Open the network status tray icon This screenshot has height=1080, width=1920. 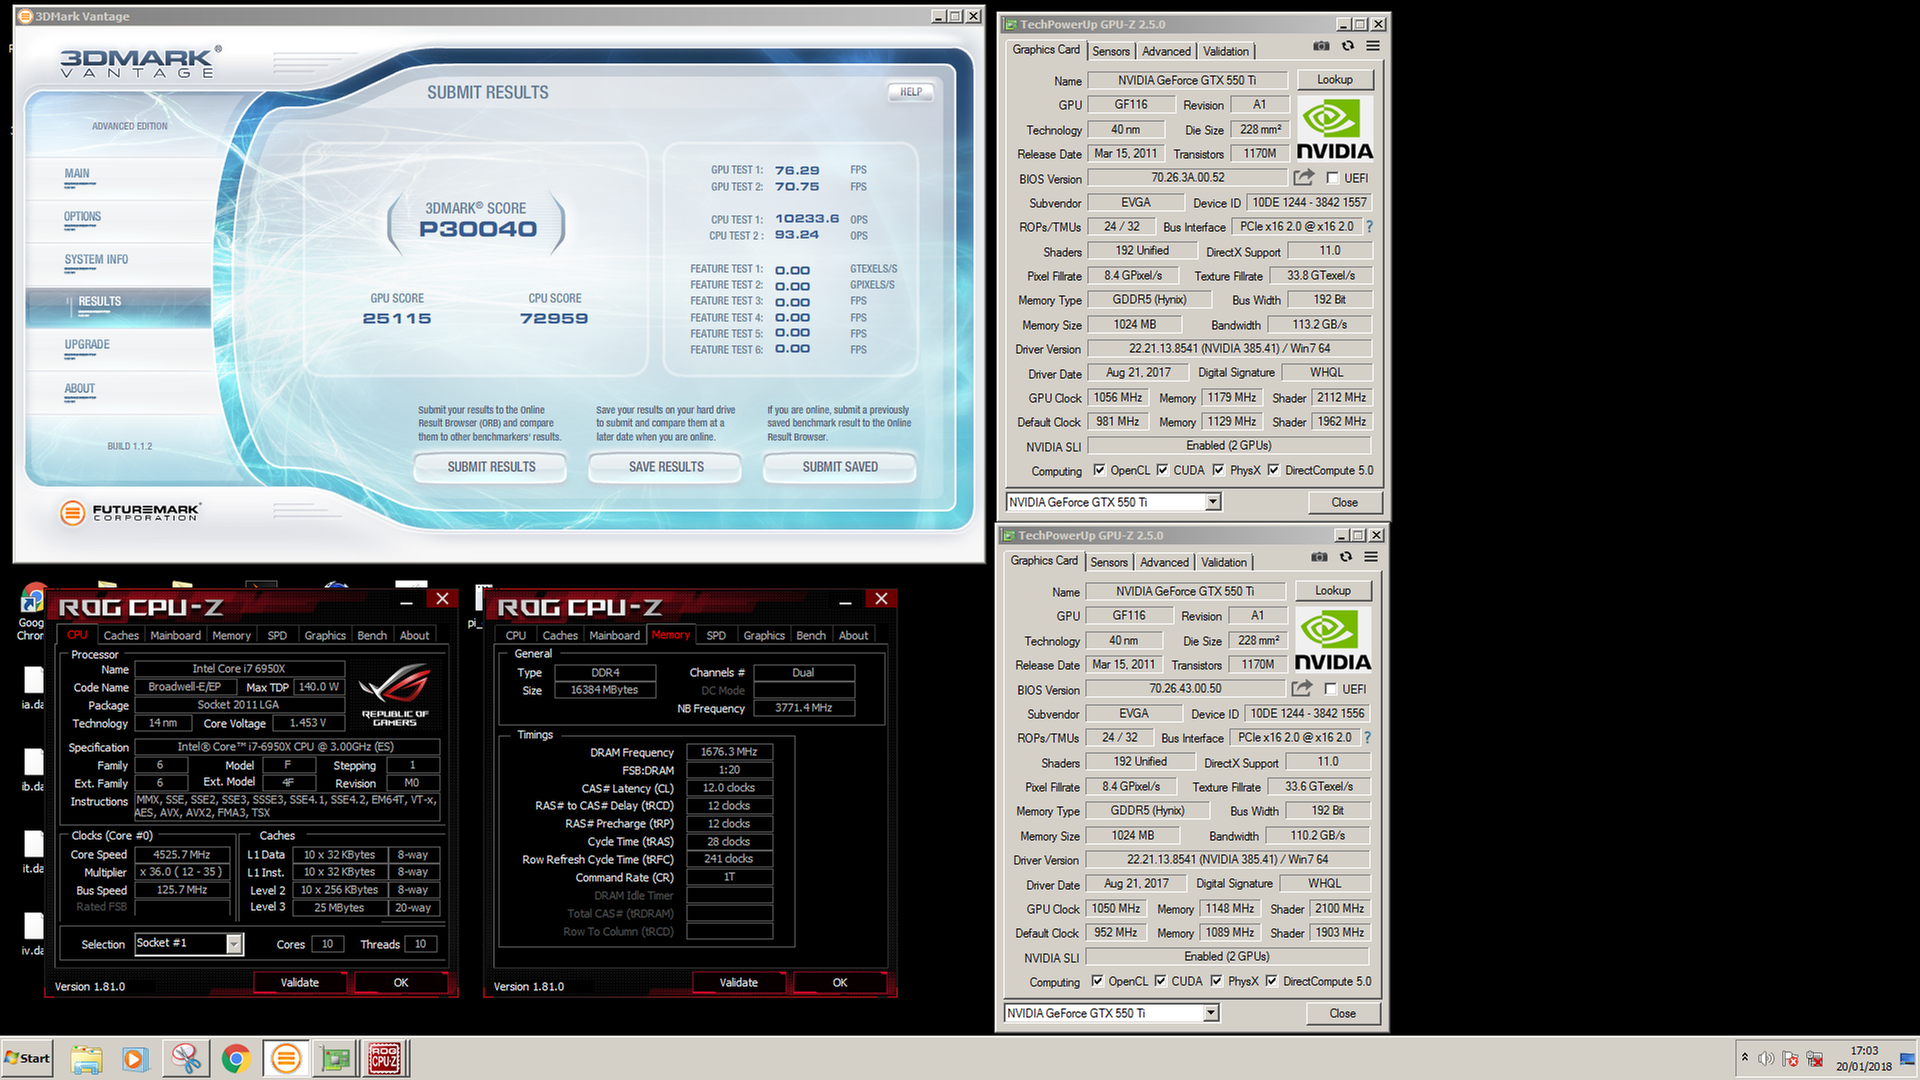point(1814,1058)
